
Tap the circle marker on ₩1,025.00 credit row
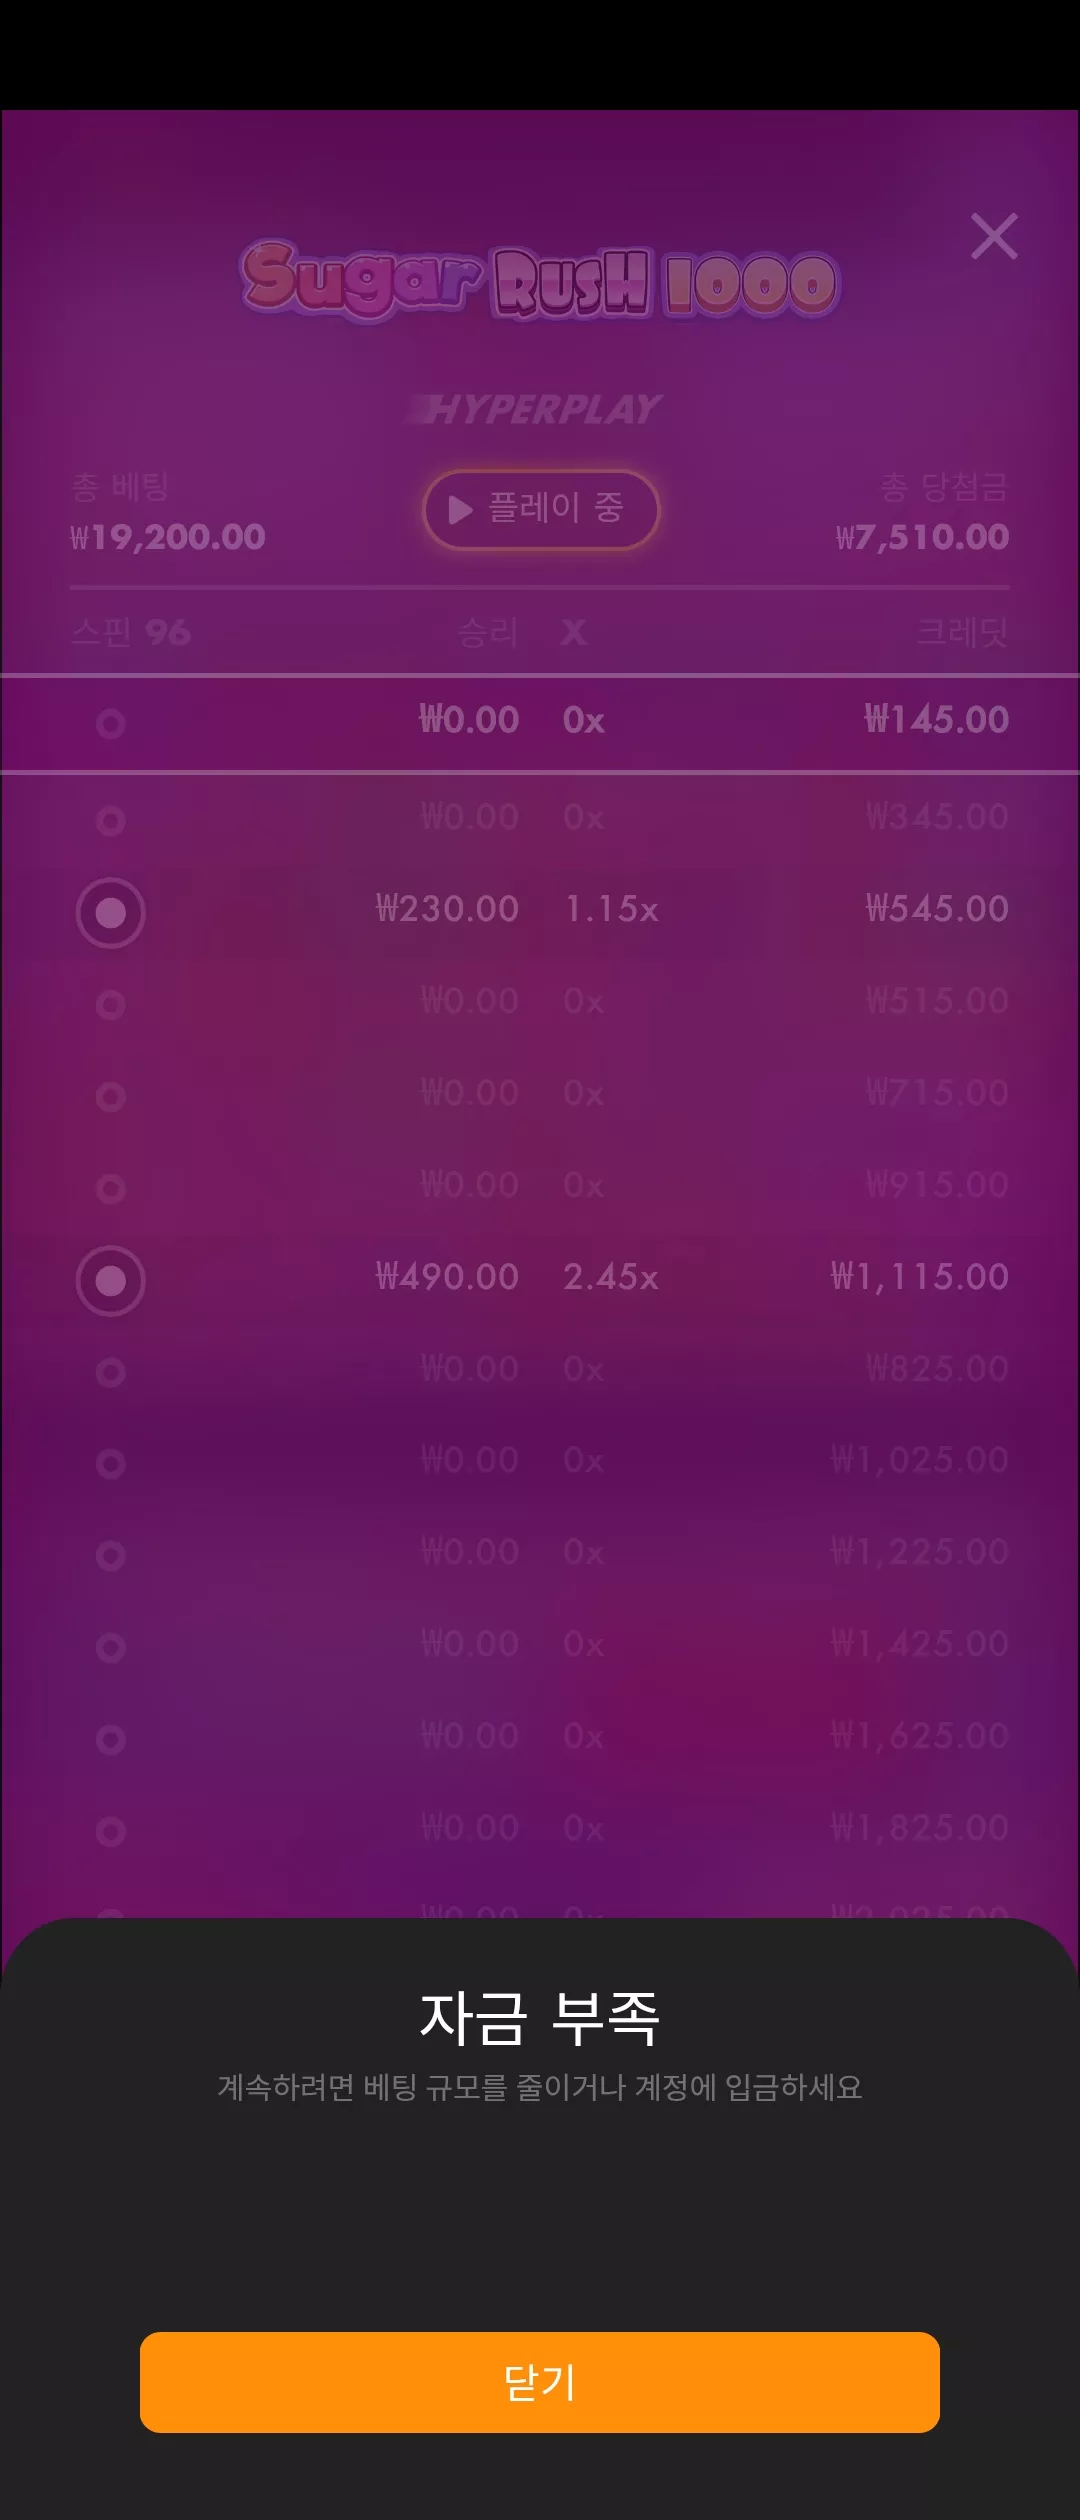[x=110, y=1464]
